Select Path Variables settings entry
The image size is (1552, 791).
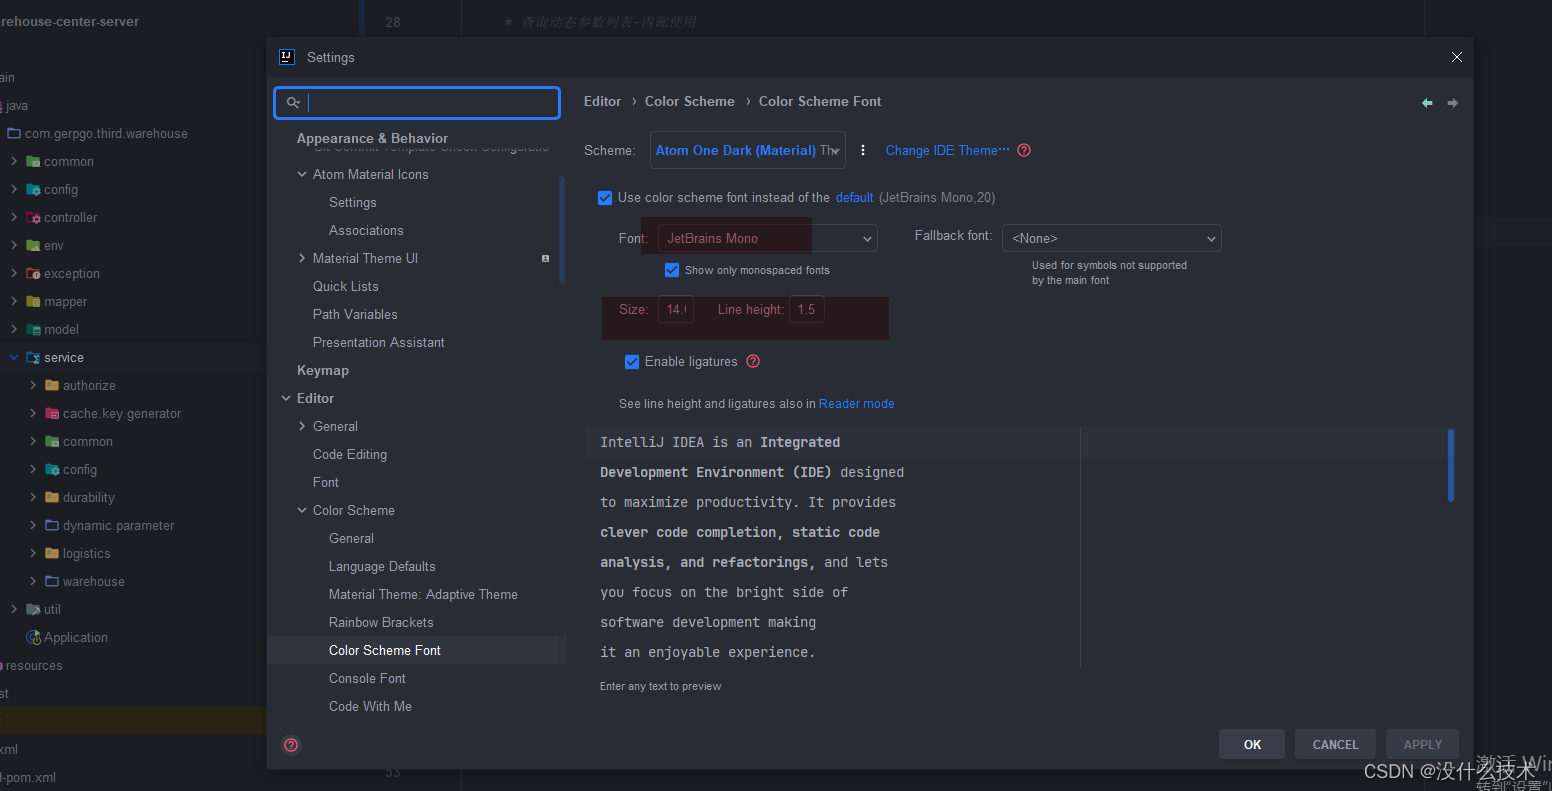[355, 314]
